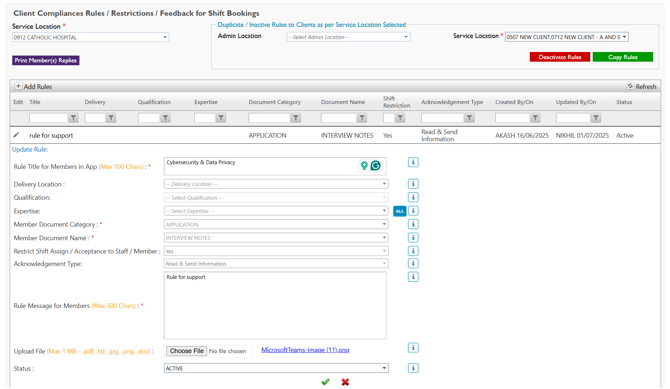Open the Service Location 0912 CATHOLIC HOSPITAL dropdown
Screen dimensions: 670x389
[91, 38]
